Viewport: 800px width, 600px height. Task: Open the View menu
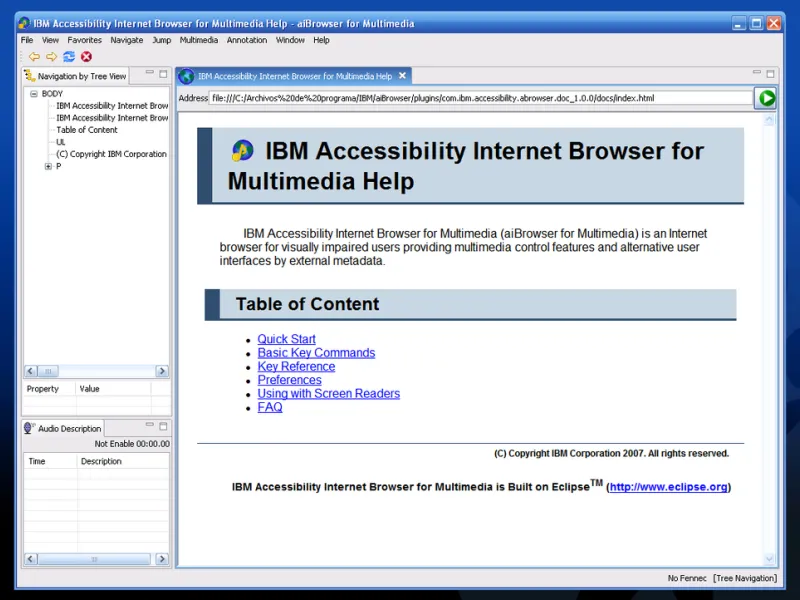(50, 40)
